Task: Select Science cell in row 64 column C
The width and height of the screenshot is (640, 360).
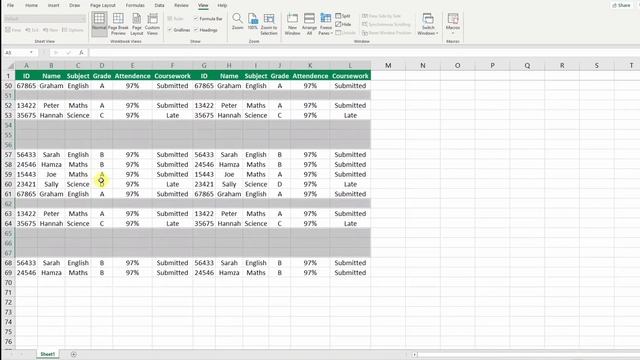Action: [78, 224]
